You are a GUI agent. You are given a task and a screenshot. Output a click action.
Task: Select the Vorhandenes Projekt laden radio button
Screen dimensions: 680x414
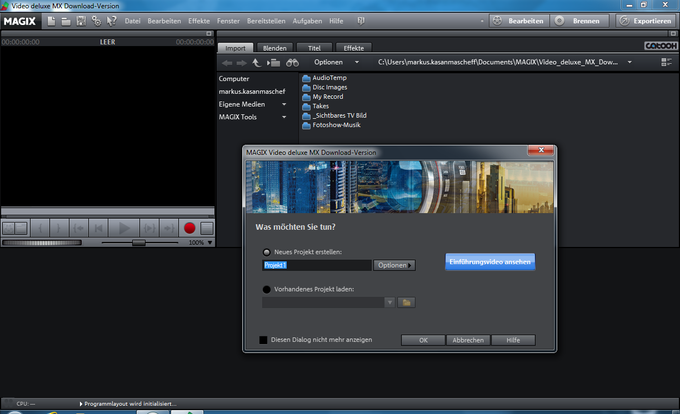pos(267,289)
